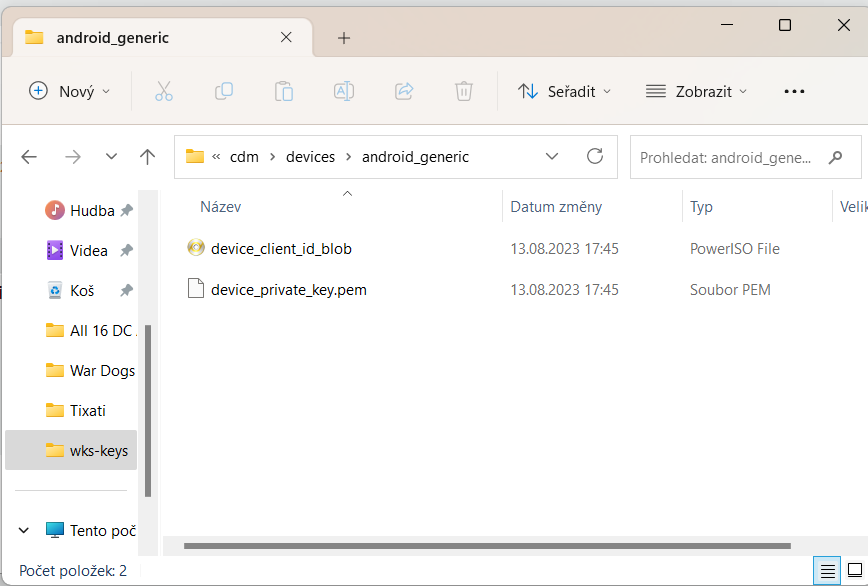Click the Share icon in toolbar
Image resolution: width=868 pixels, height=586 pixels.
tap(404, 91)
